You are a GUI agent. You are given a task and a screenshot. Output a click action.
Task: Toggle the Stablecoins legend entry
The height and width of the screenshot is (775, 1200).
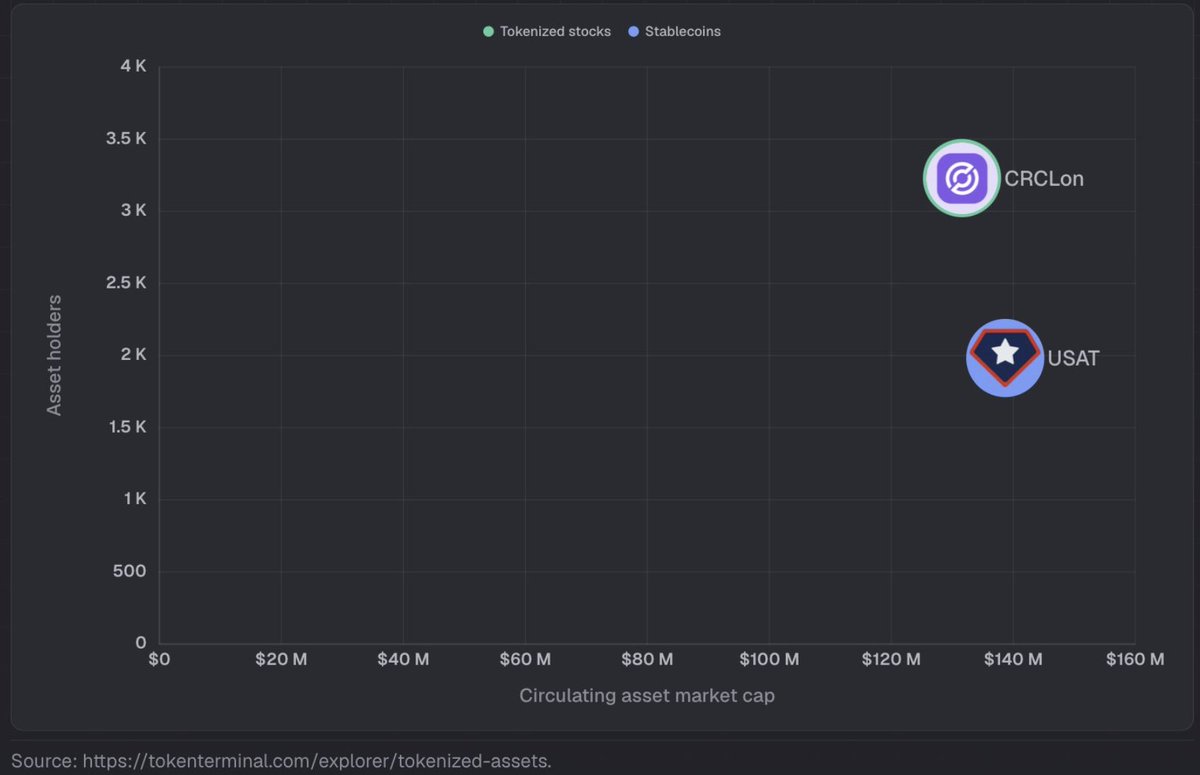[674, 31]
